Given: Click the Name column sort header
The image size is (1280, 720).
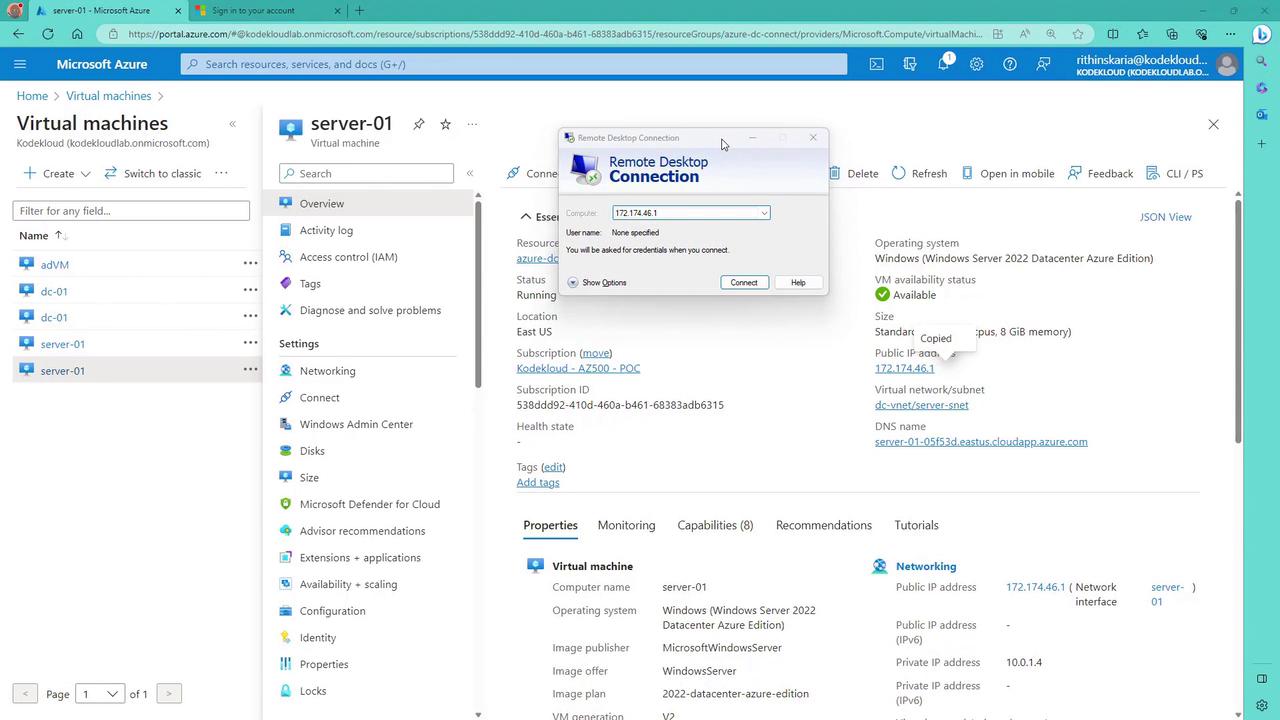Looking at the screenshot, I should pos(42,235).
